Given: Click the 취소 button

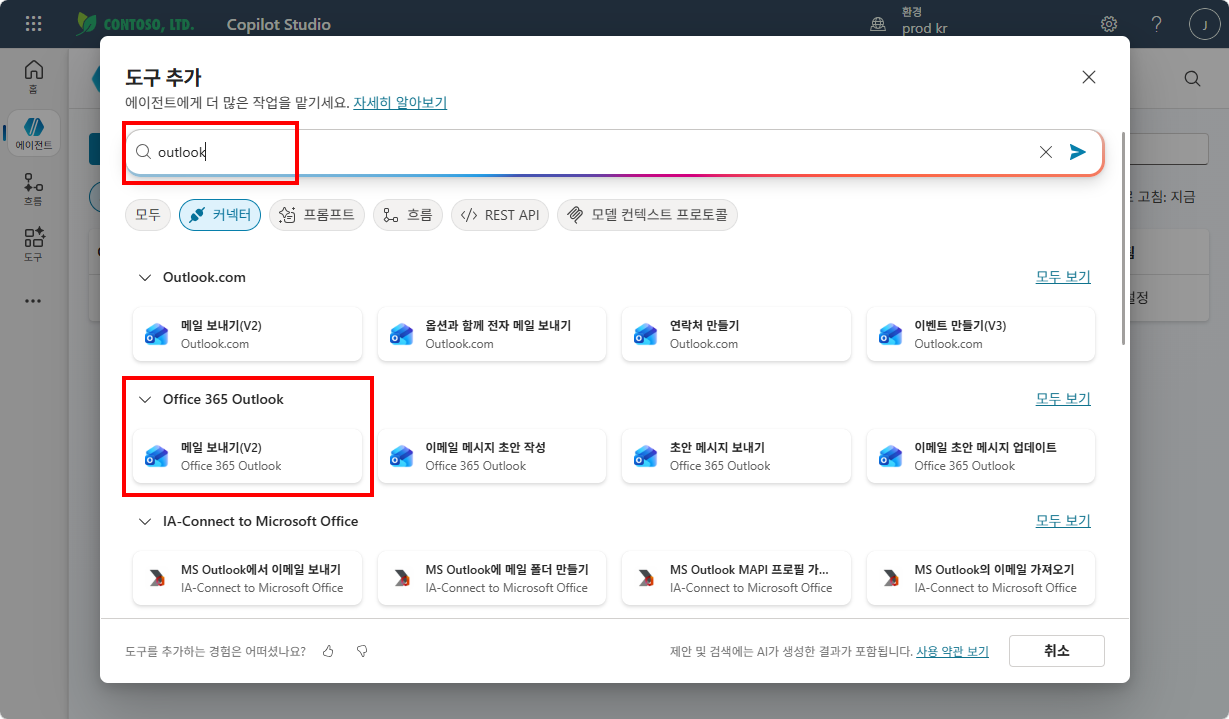Looking at the screenshot, I should point(1057,651).
